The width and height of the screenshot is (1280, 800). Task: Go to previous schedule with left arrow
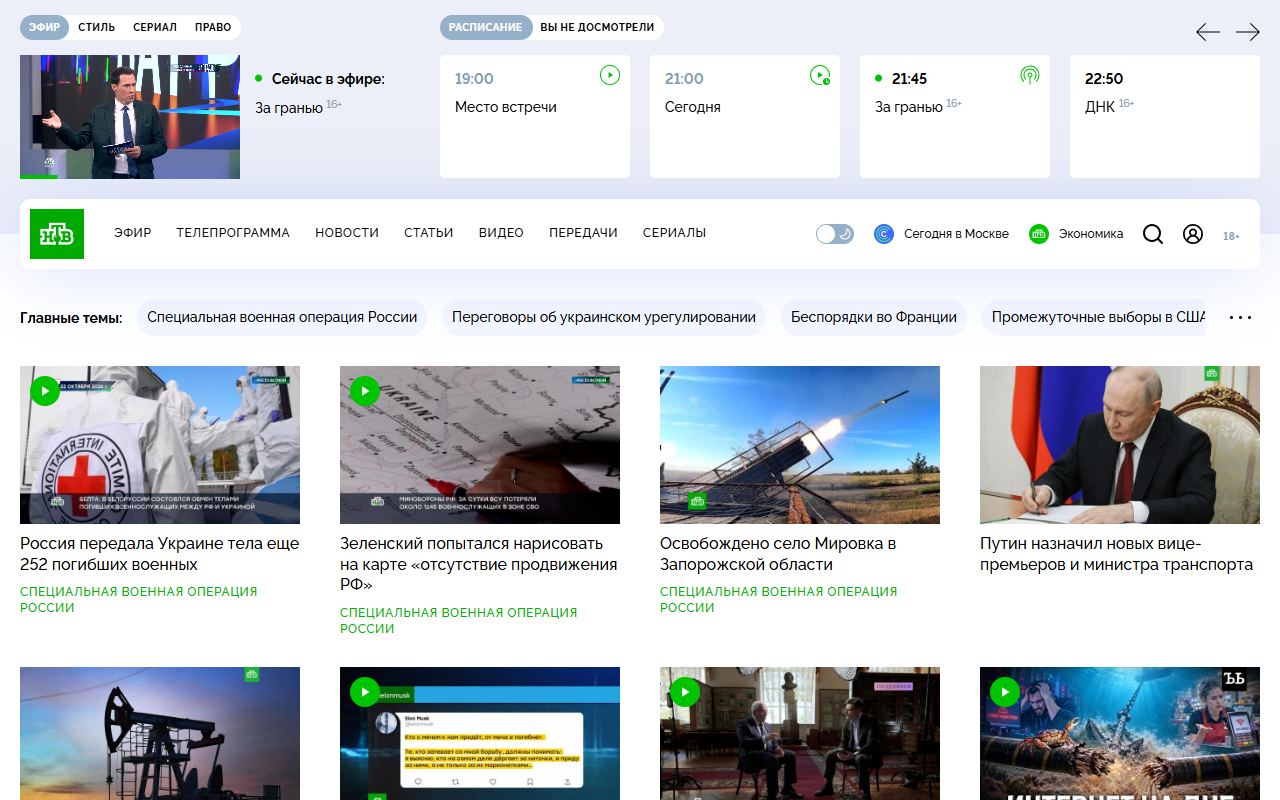click(x=1208, y=32)
